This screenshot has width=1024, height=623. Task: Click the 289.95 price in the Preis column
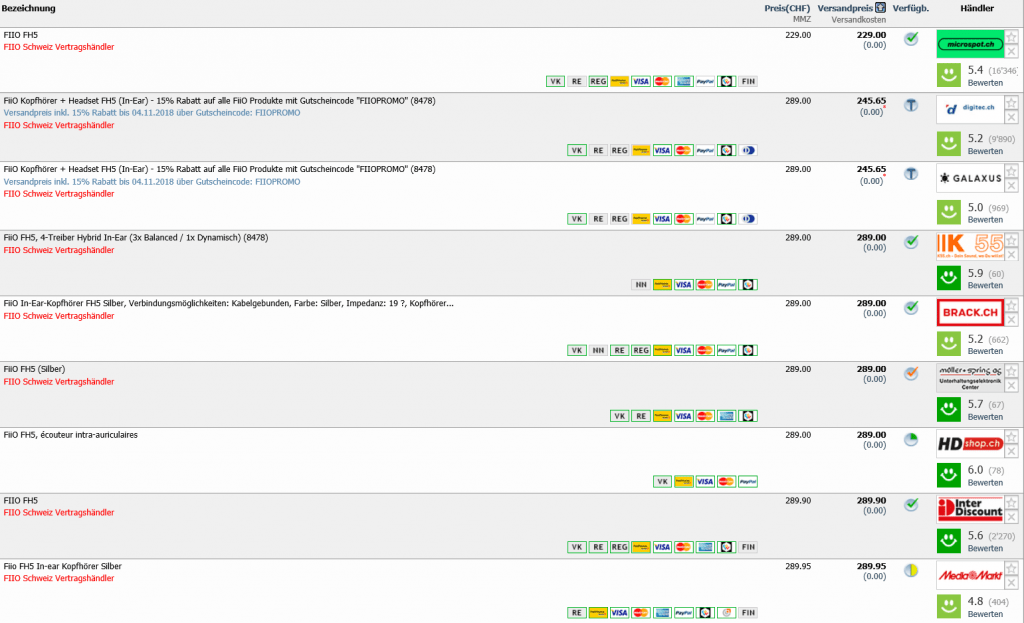(798, 566)
